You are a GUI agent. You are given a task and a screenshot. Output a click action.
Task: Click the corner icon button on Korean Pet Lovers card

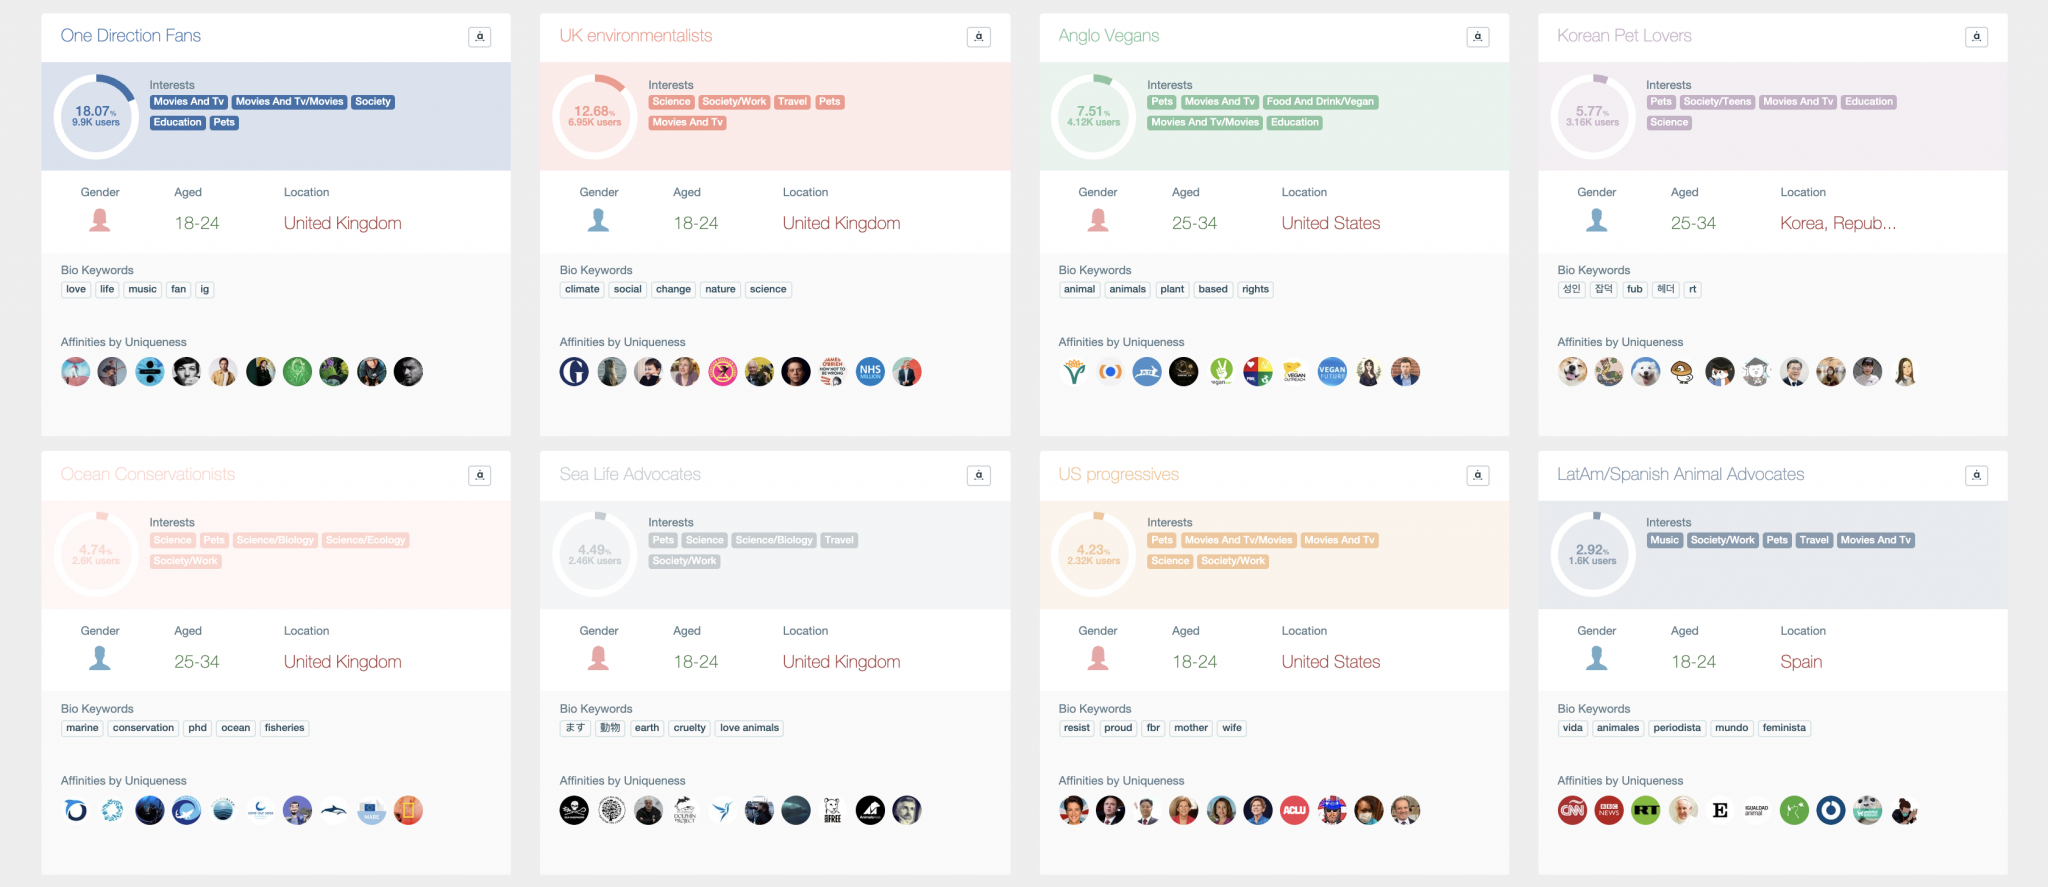pyautogui.click(x=1976, y=37)
